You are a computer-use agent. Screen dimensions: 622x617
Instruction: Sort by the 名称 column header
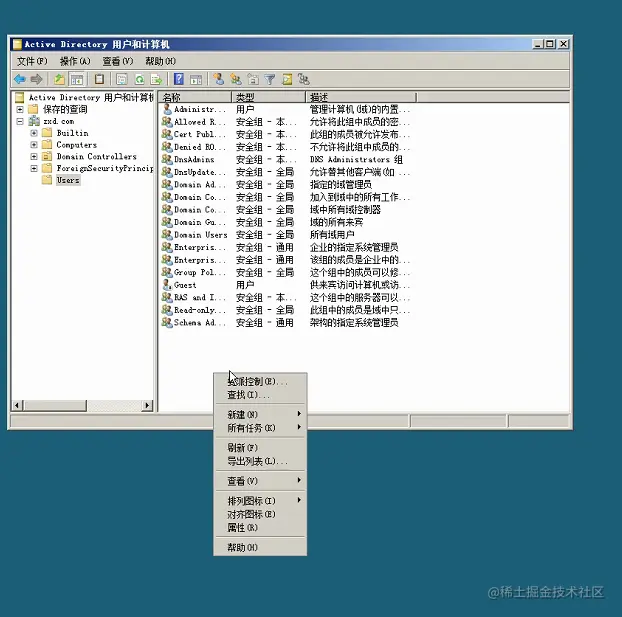[x=195, y=97]
